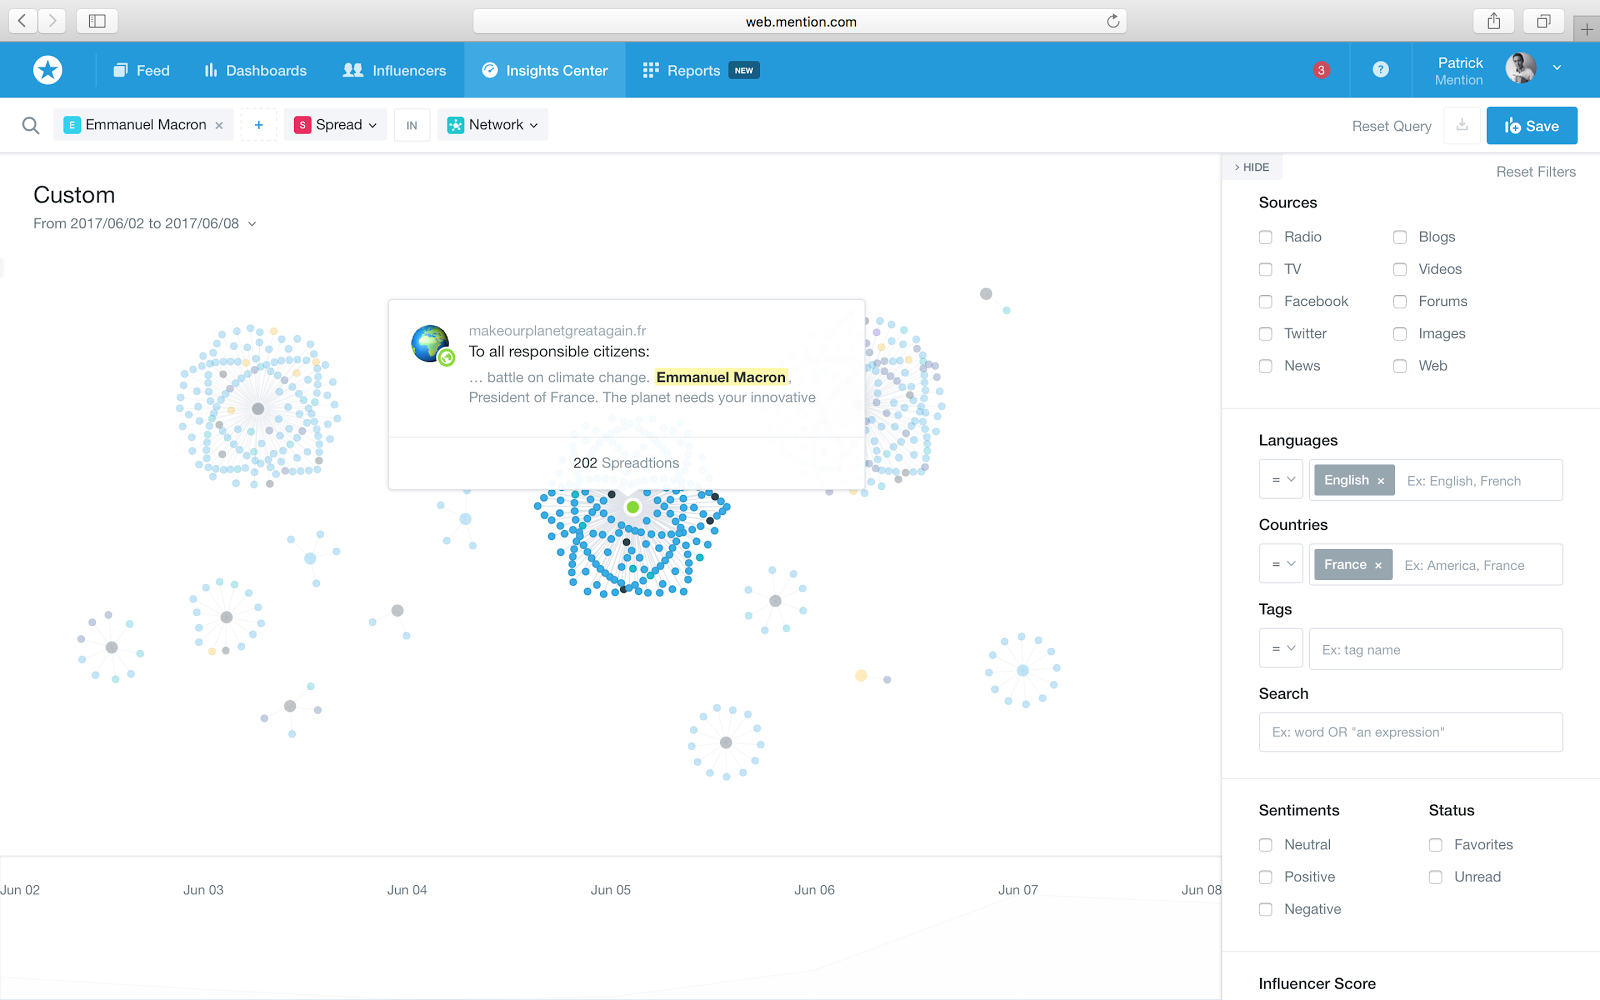Click the green central network node

(x=632, y=507)
